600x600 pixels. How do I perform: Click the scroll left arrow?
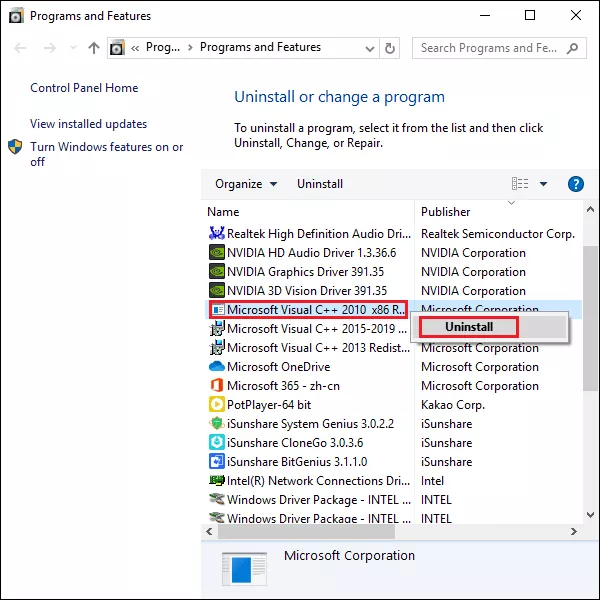click(x=209, y=532)
